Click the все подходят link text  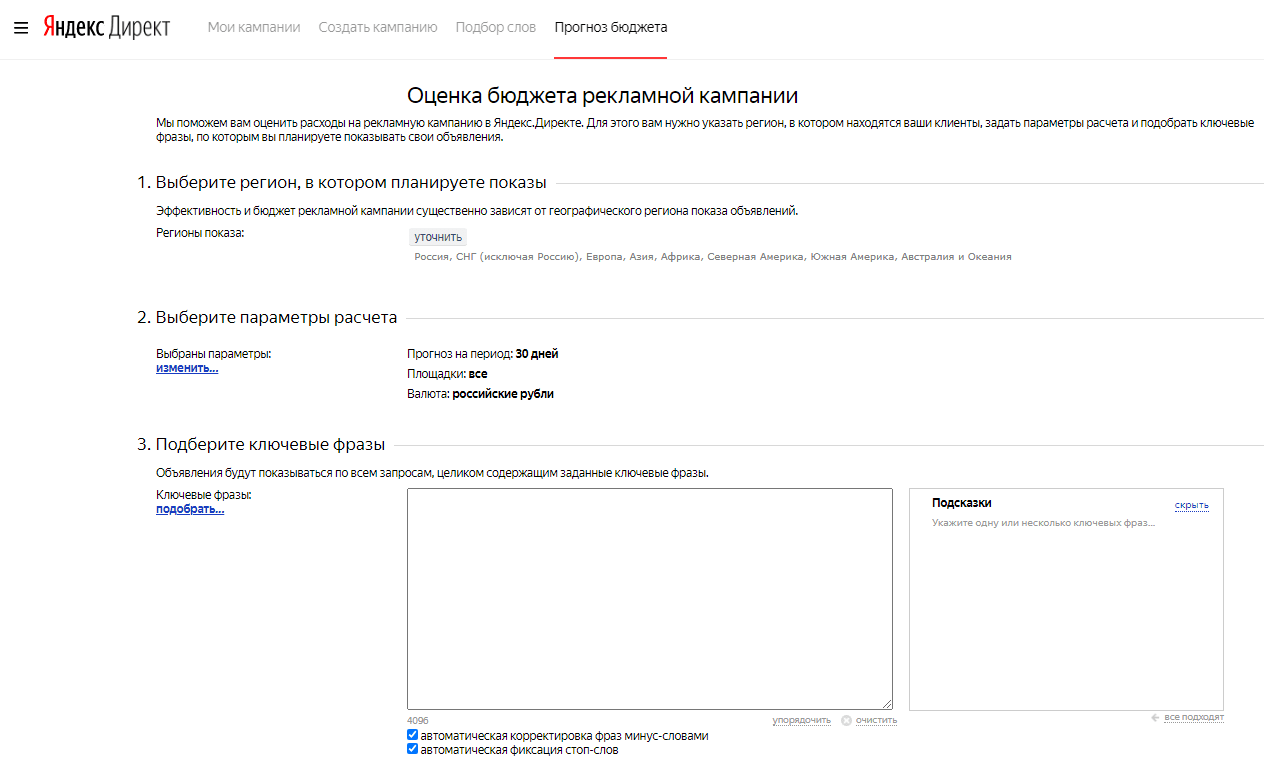[1193, 717]
